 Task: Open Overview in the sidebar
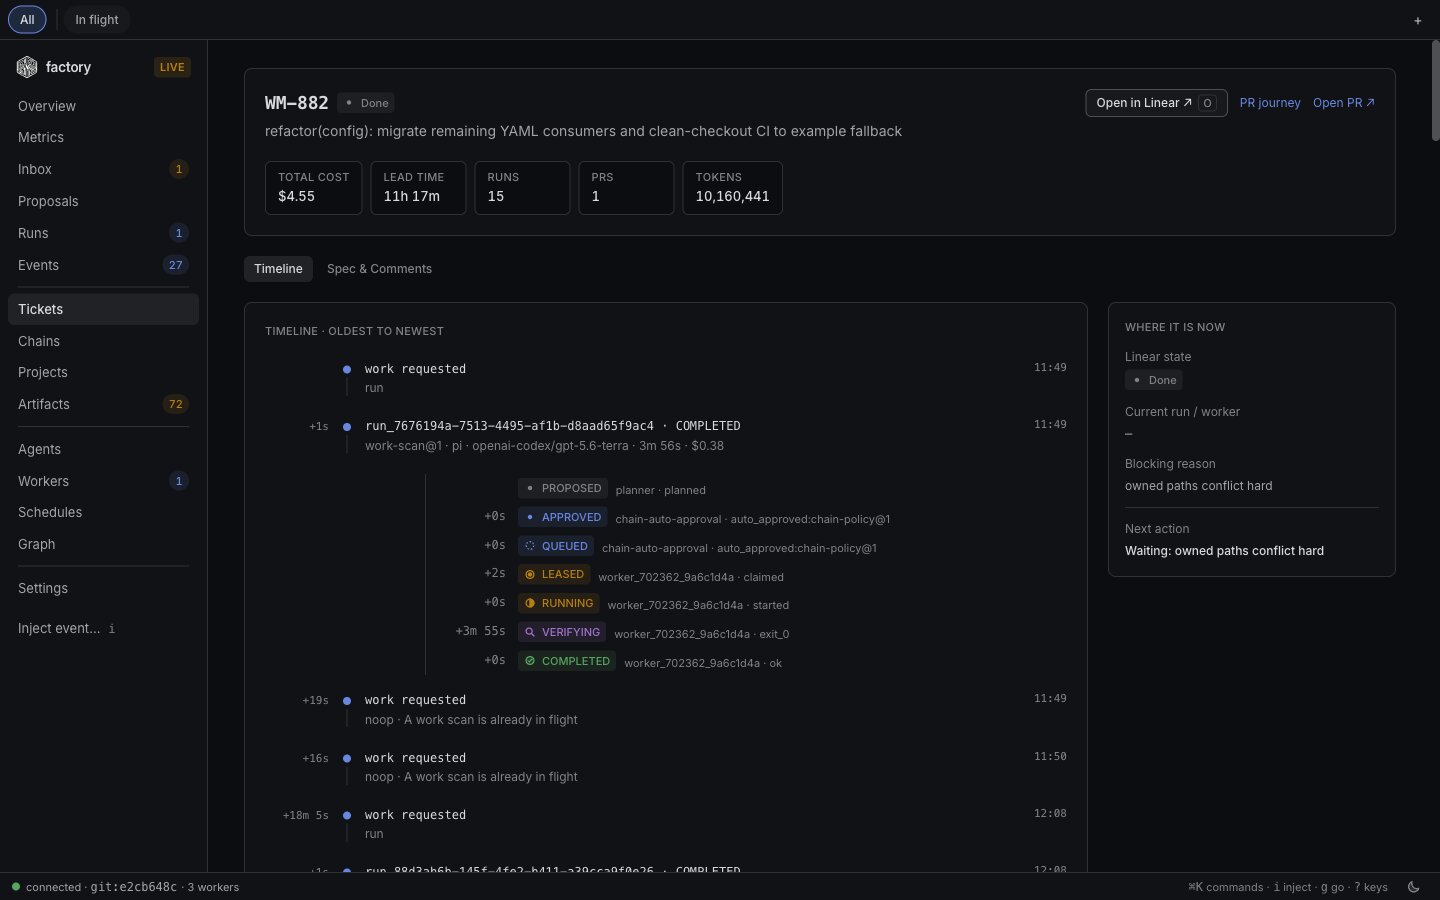pos(103,106)
